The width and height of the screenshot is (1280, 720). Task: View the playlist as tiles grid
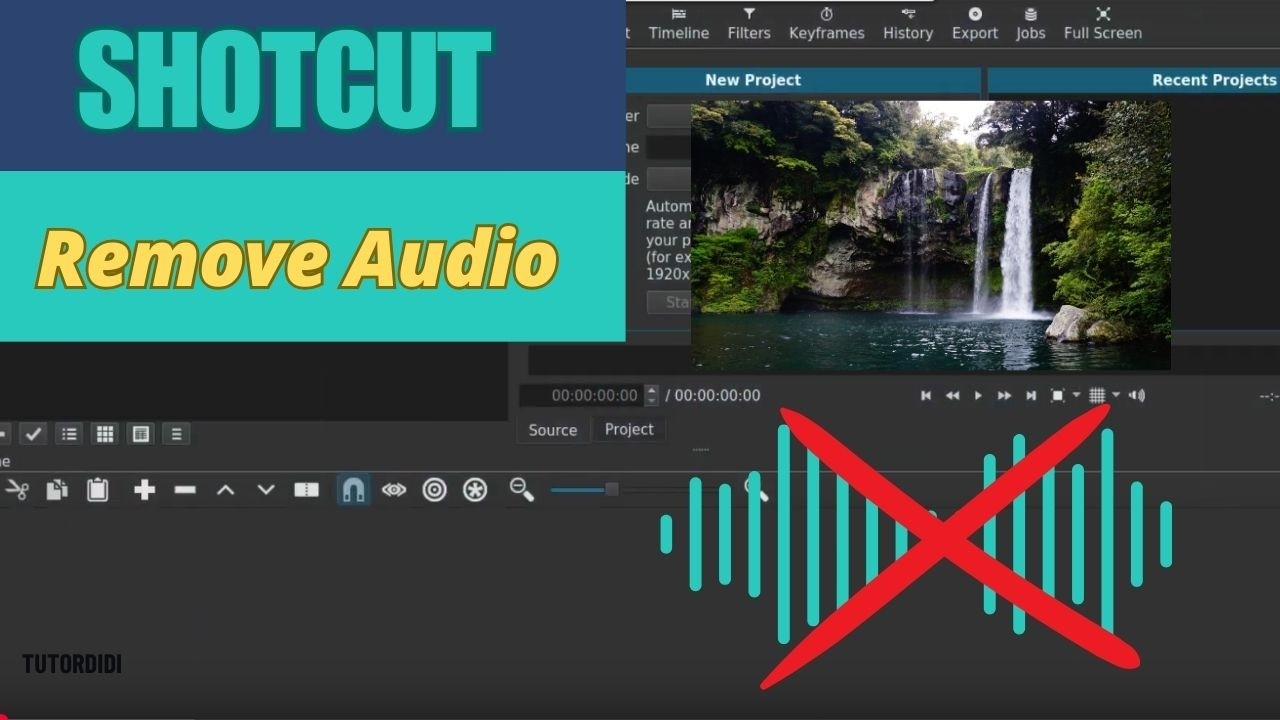point(105,434)
